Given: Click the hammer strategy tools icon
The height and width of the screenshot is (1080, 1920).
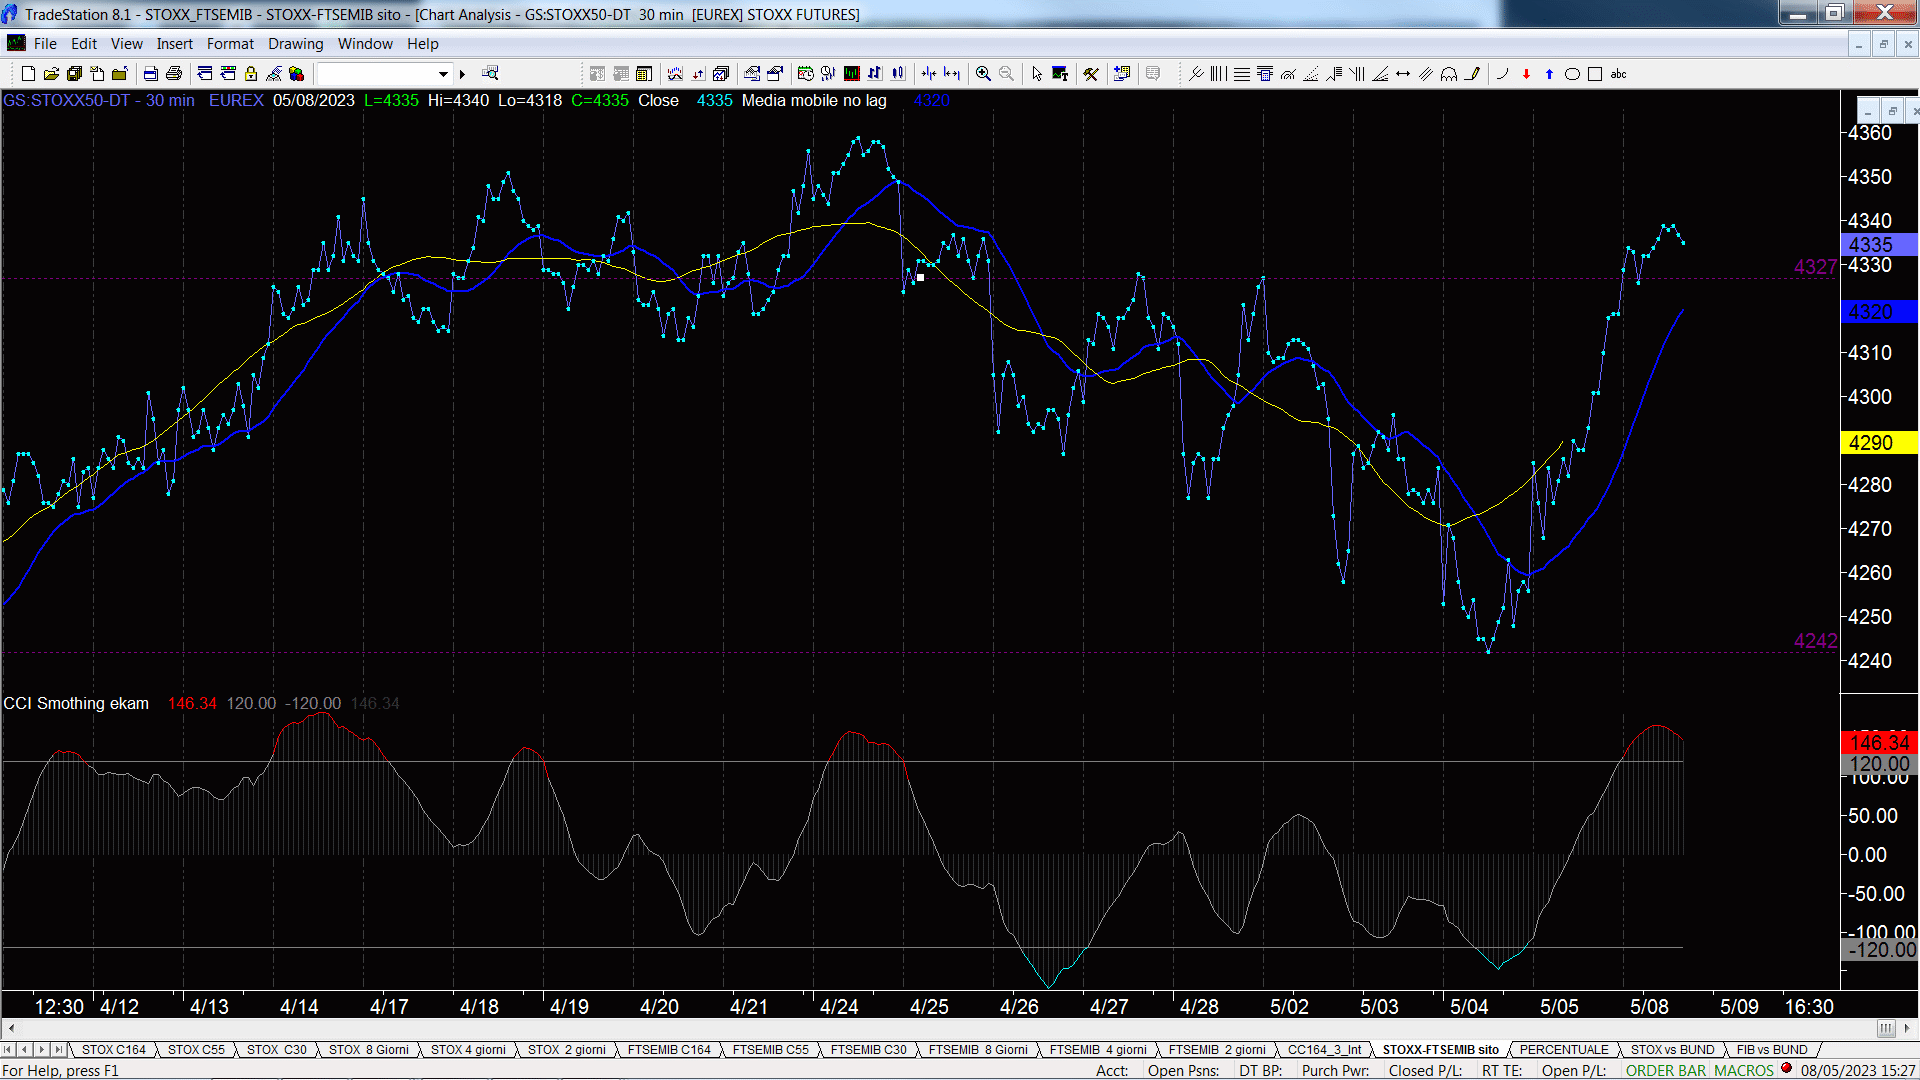Looking at the screenshot, I should point(1091,74).
